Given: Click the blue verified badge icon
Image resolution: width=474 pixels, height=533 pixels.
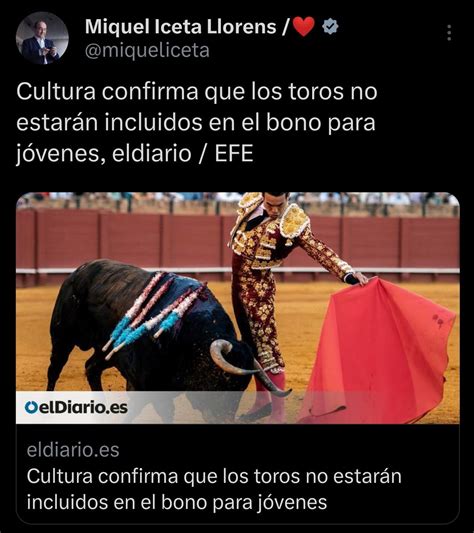Looking at the screenshot, I should click(x=330, y=27).
